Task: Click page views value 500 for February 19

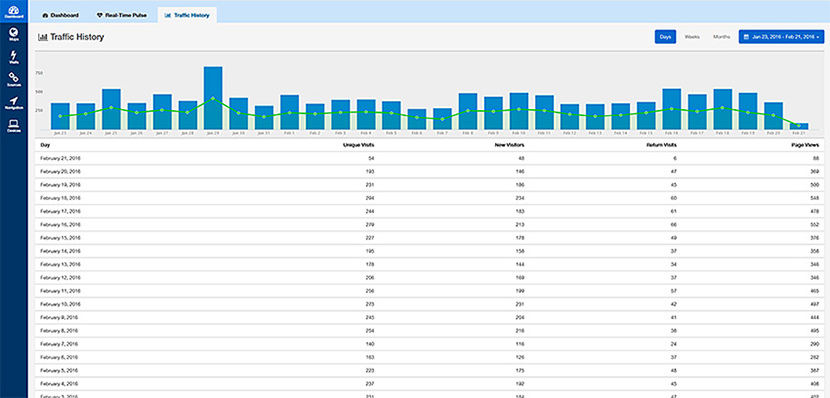Action: [x=816, y=185]
